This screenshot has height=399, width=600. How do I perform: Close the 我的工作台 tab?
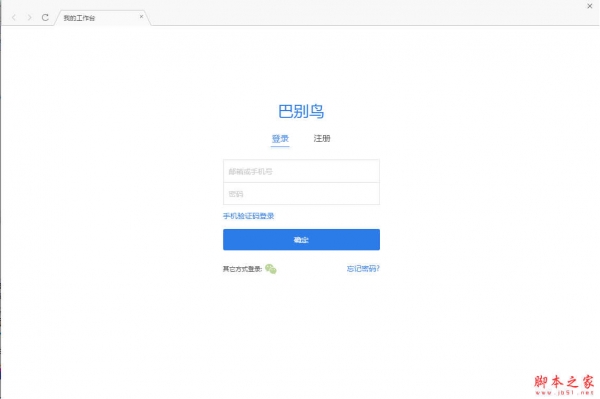142,16
